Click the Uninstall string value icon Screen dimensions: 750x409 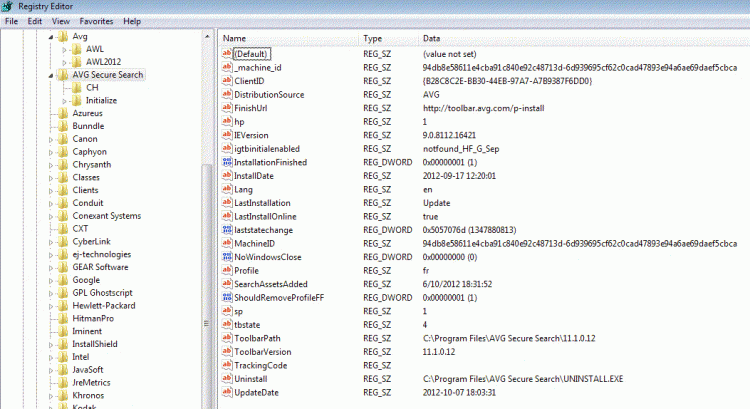click(227, 378)
